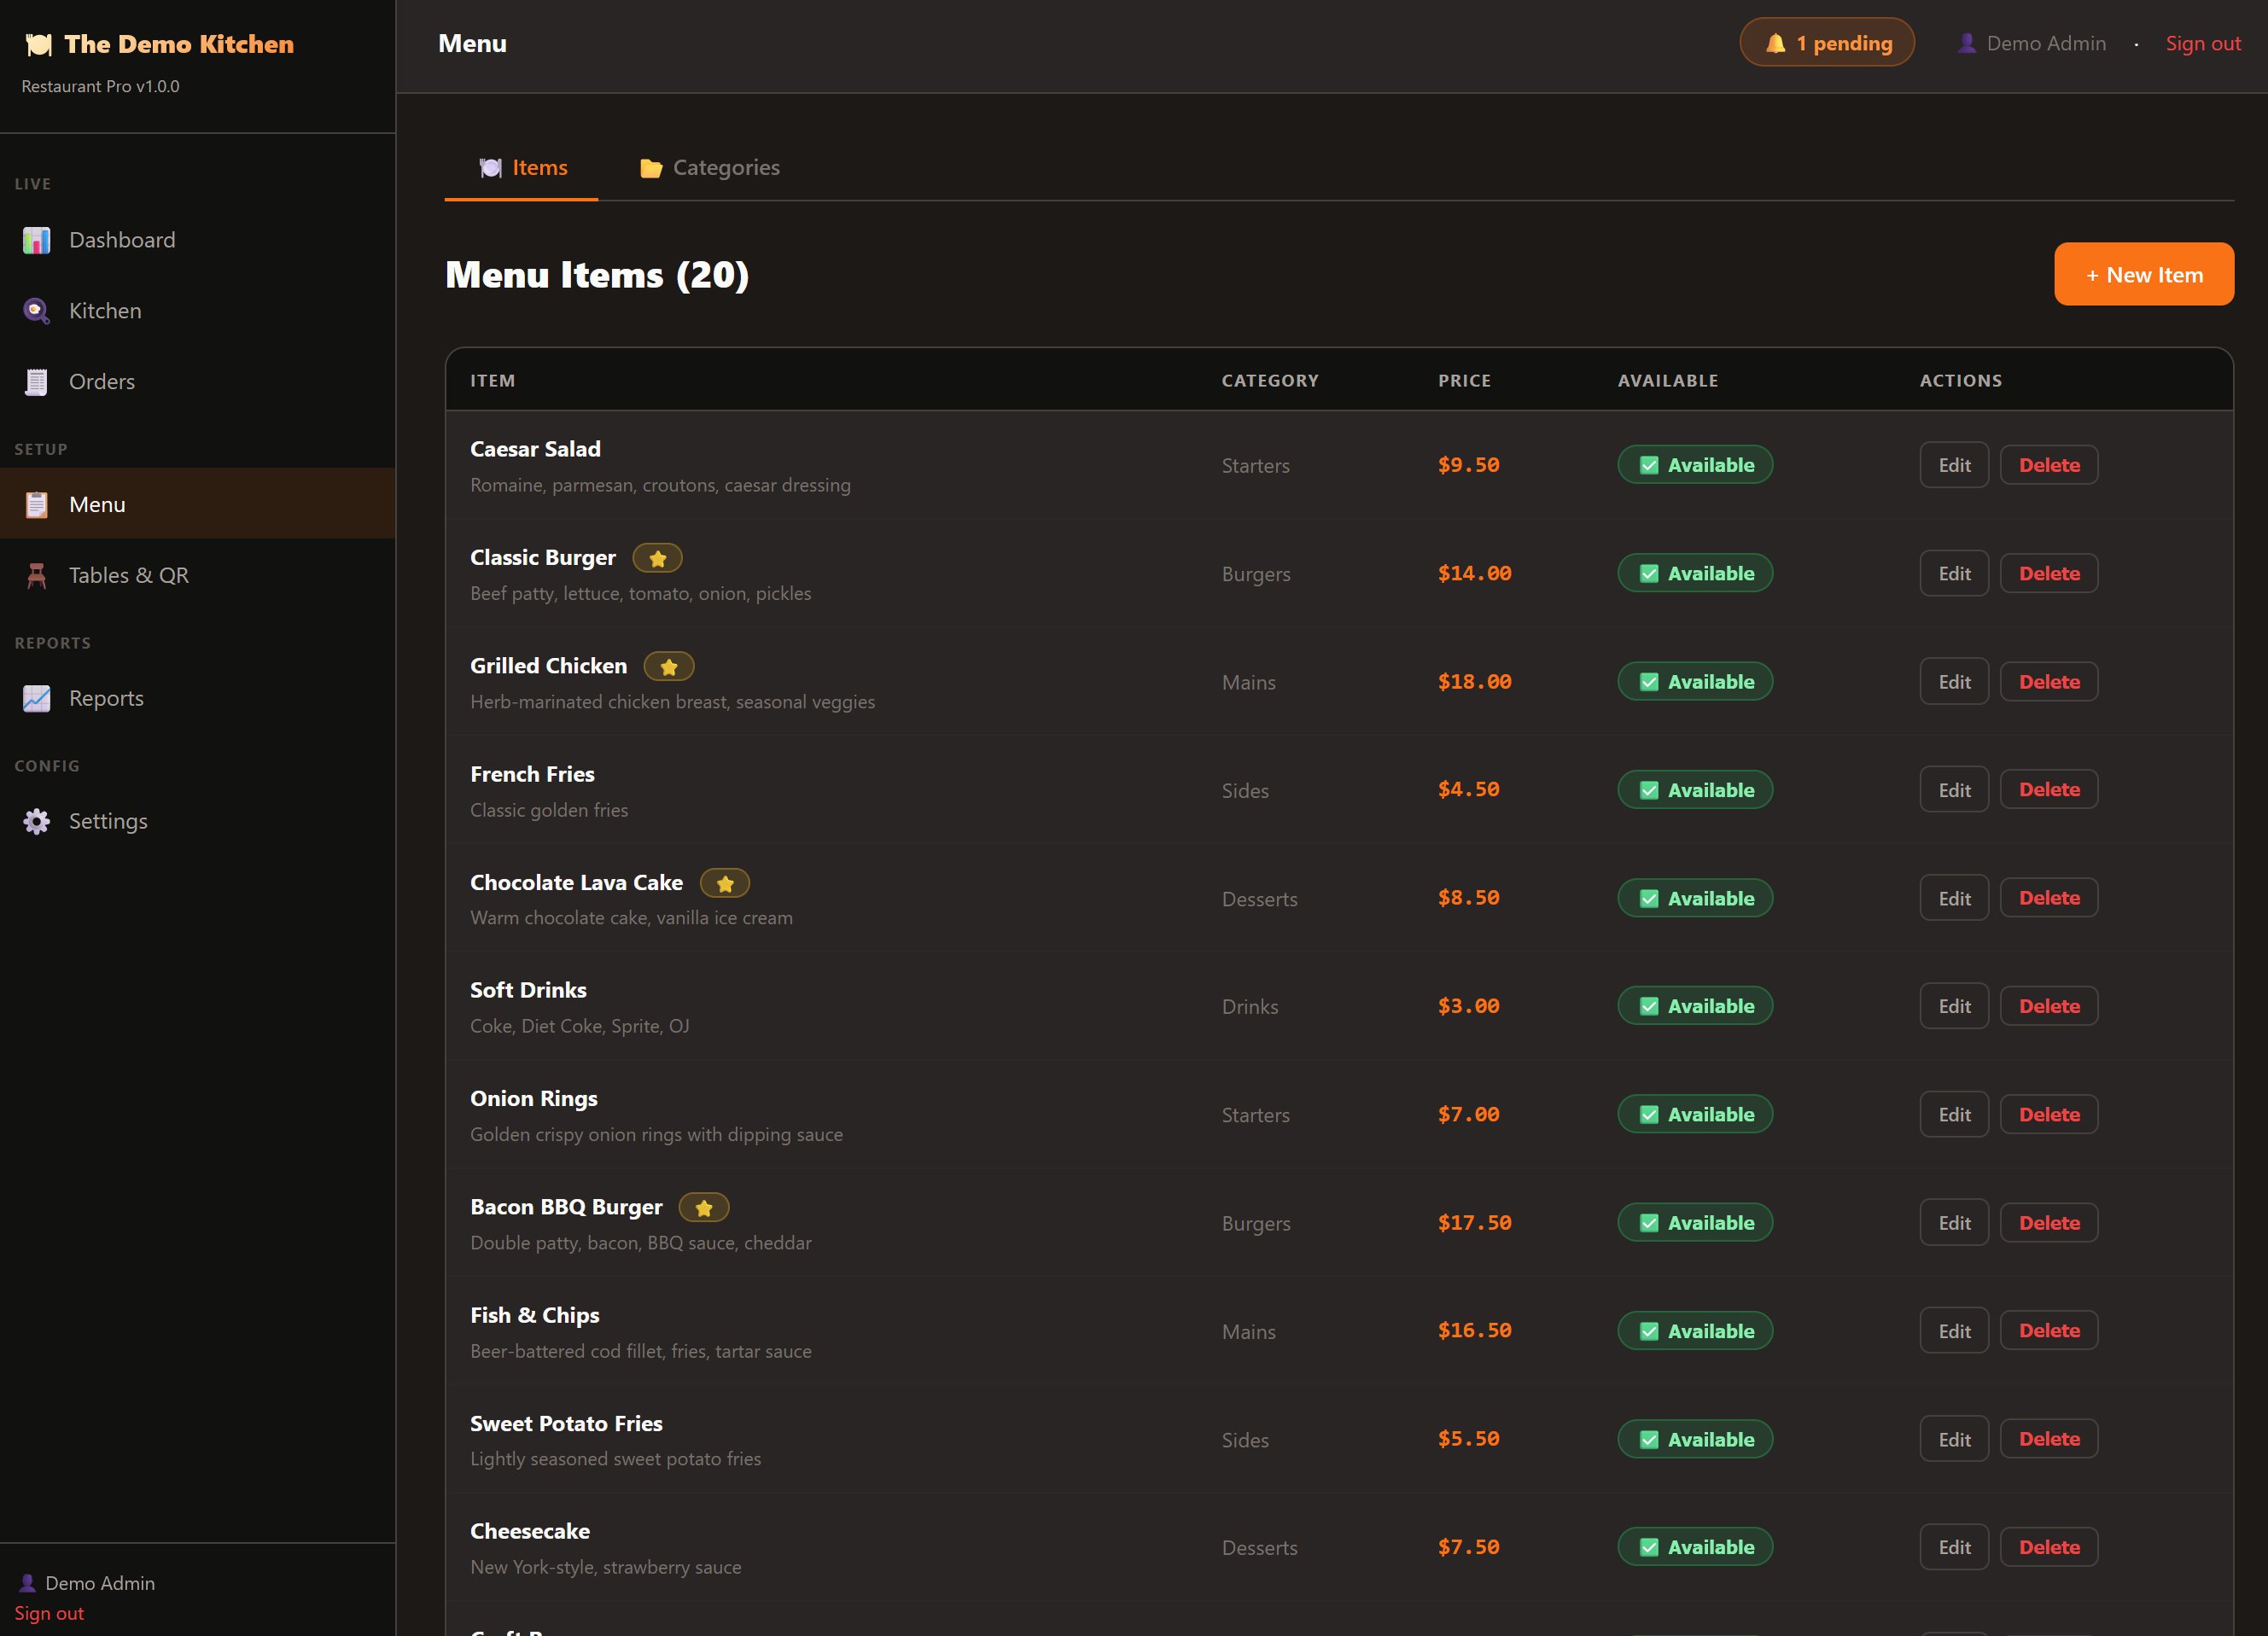Click the Mains category for Fish & Chips

tap(1248, 1333)
